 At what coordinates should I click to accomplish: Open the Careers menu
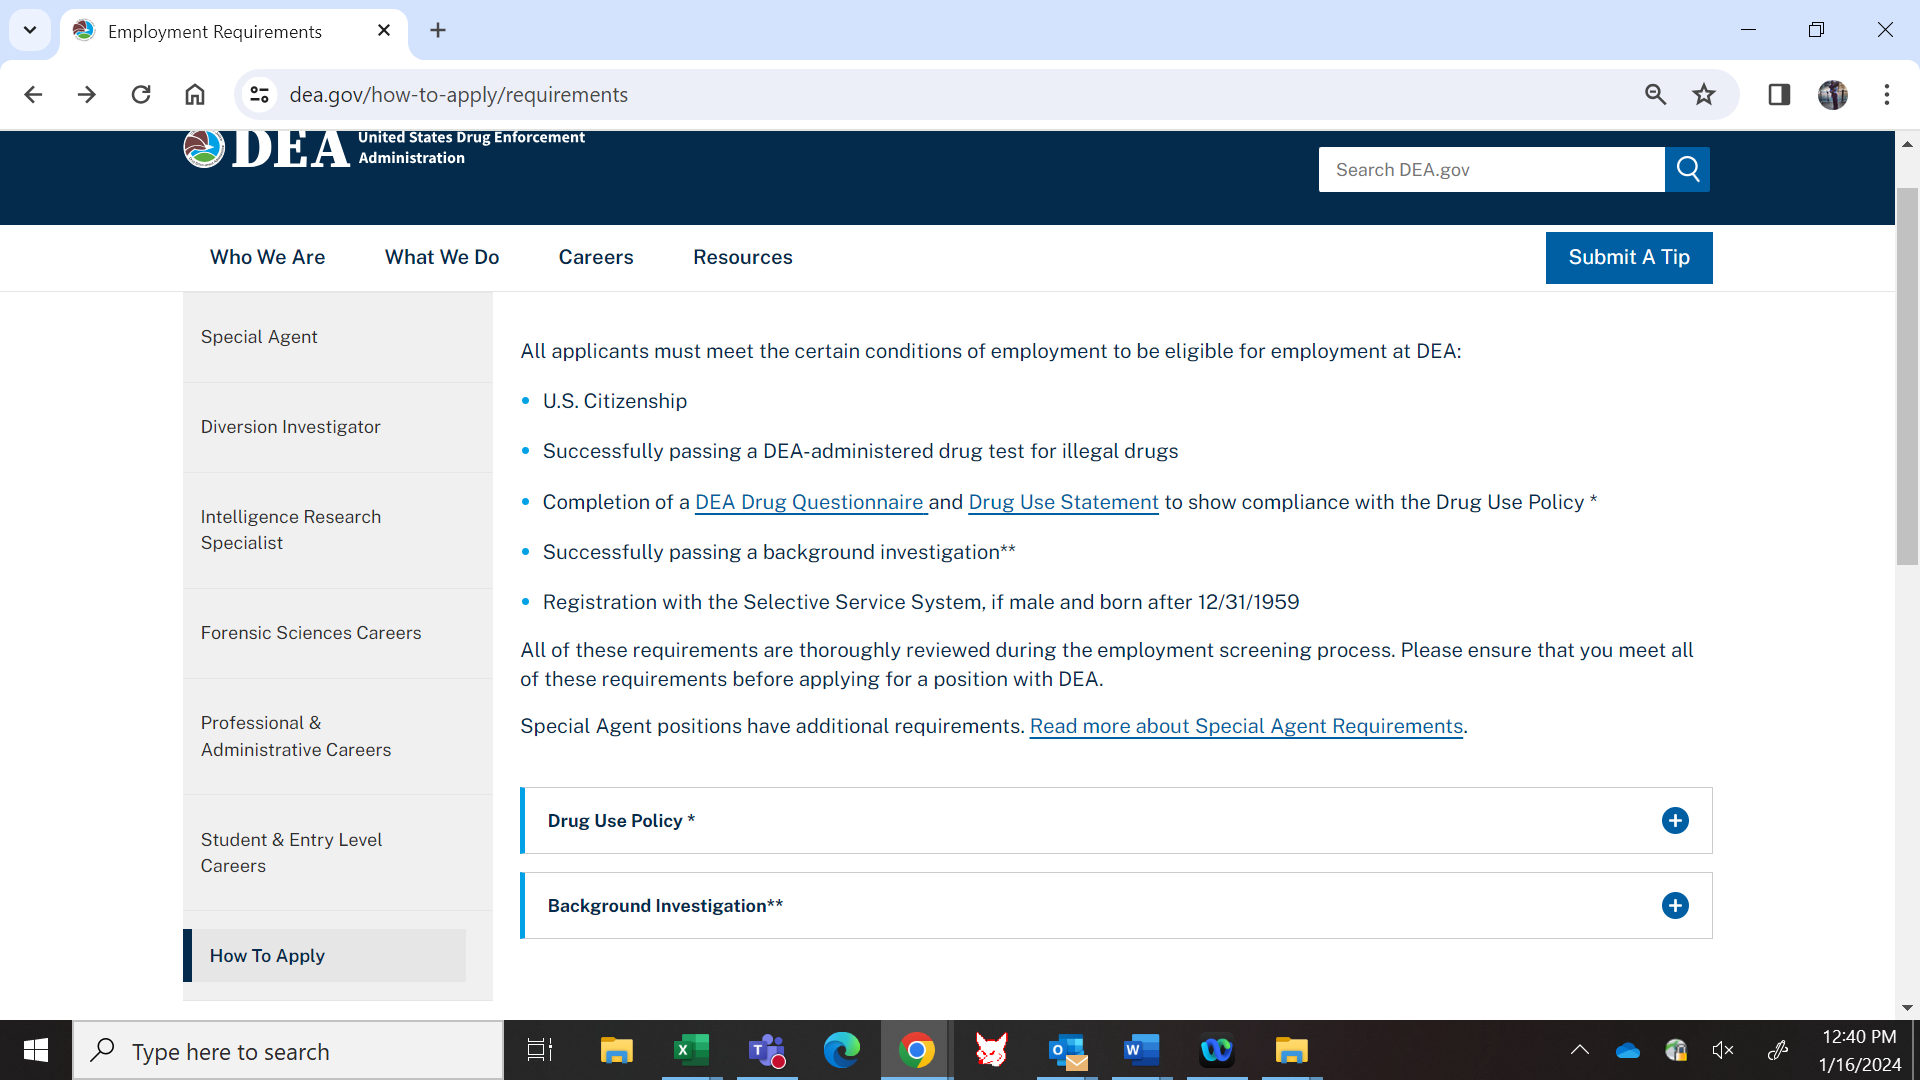tap(596, 257)
